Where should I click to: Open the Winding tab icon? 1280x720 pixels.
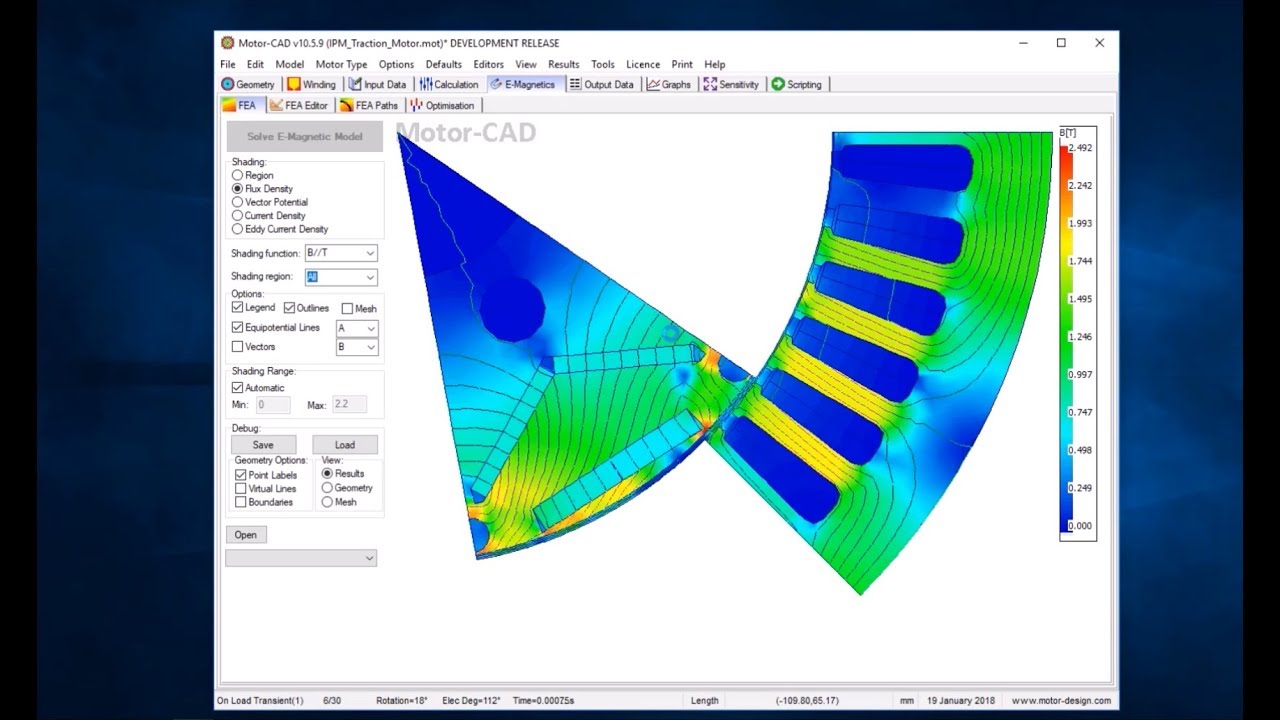(x=294, y=85)
